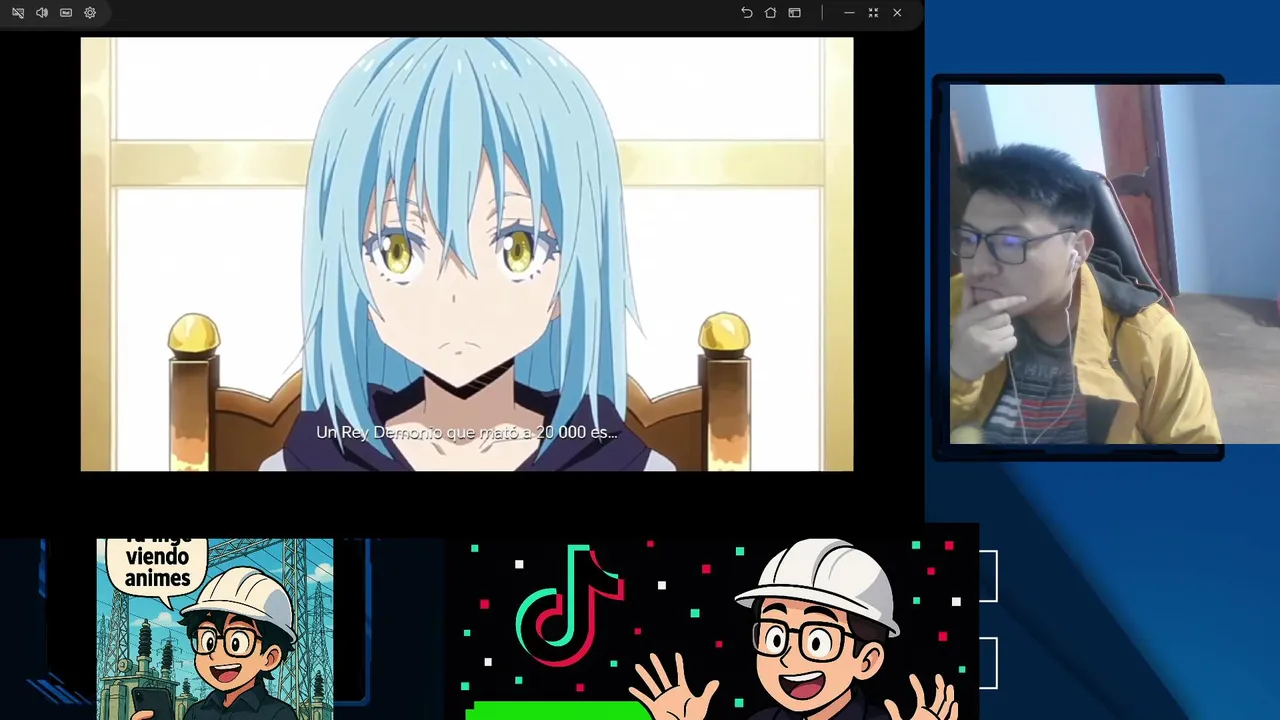This screenshot has width=1280, height=720.
Task: Open settings gear in top bar
Action: [90, 13]
